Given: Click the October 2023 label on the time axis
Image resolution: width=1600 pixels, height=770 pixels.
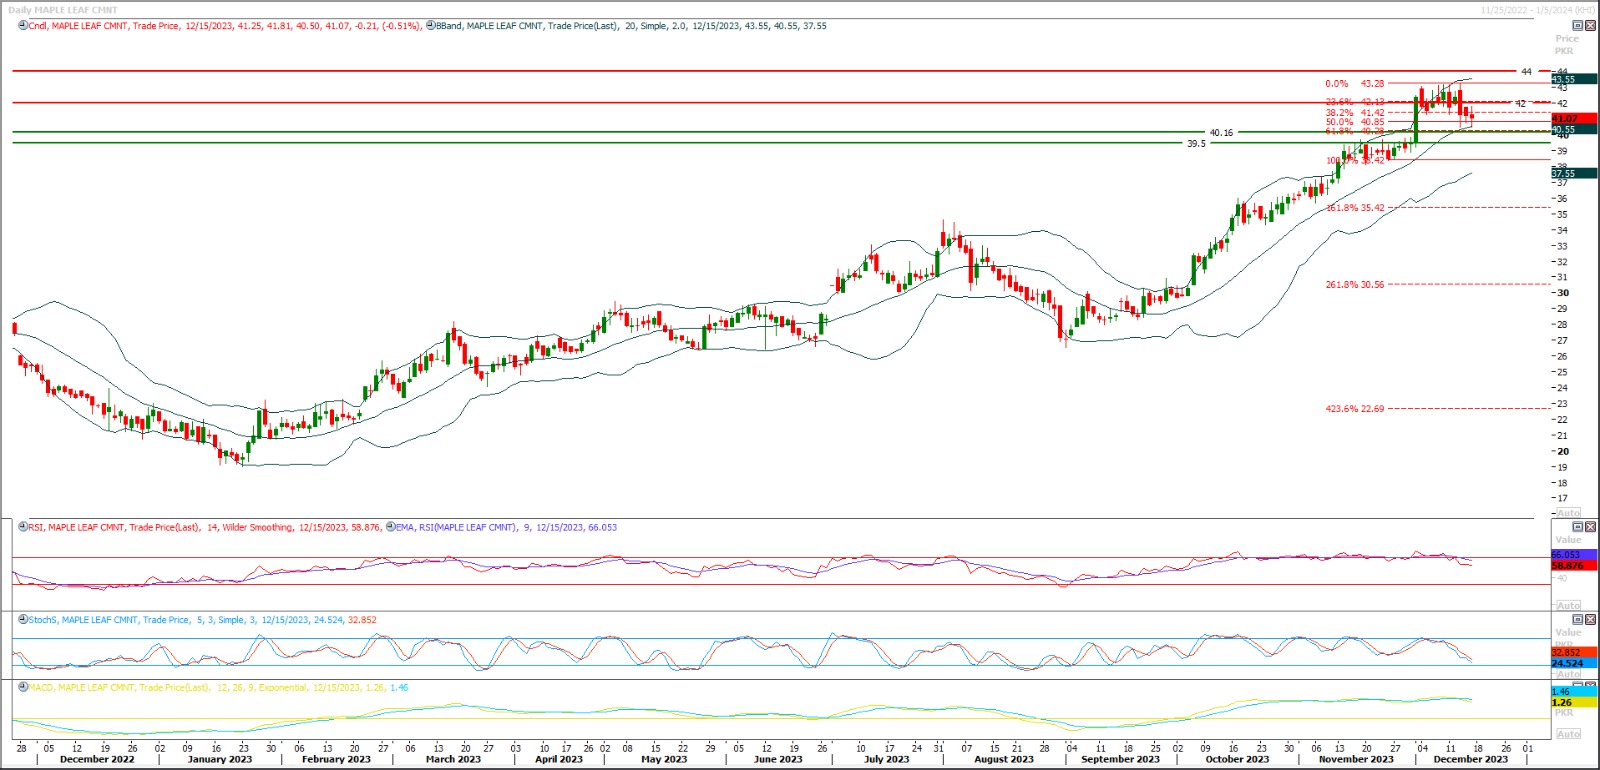Looking at the screenshot, I should (1237, 759).
